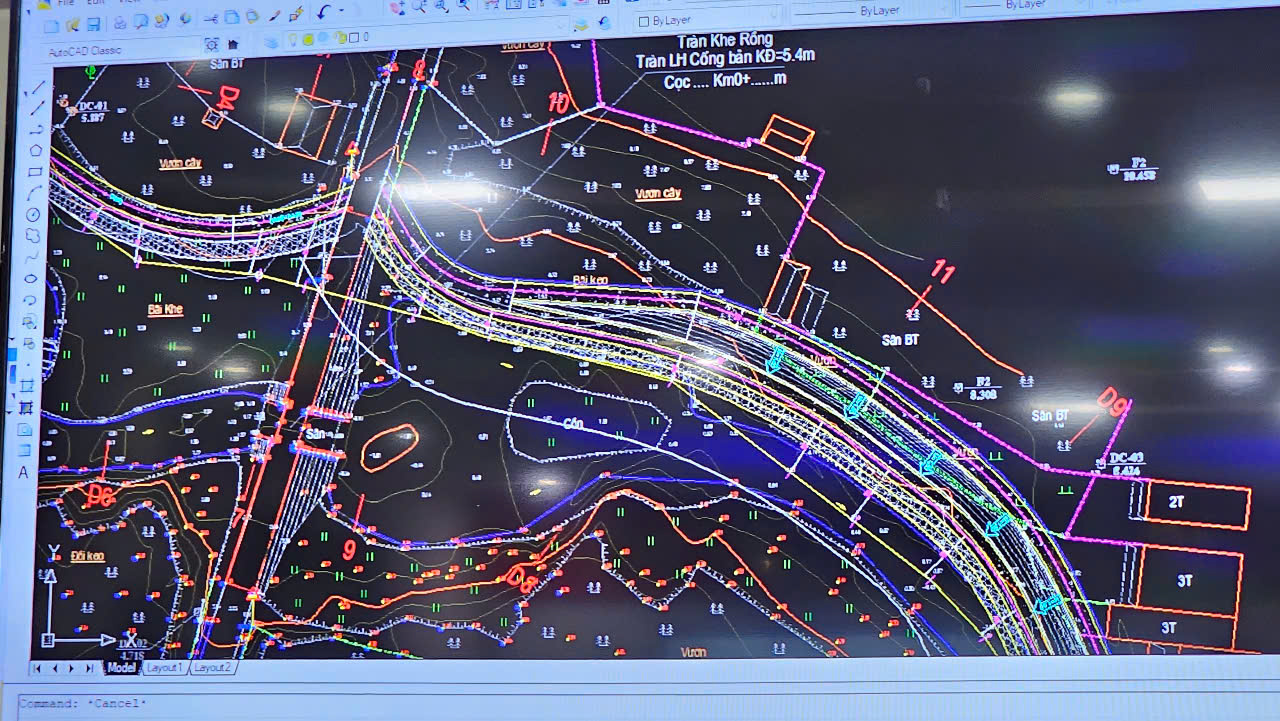Click the Workspace Settings gear icon
This screenshot has width=1280, height=721.
tap(211, 45)
